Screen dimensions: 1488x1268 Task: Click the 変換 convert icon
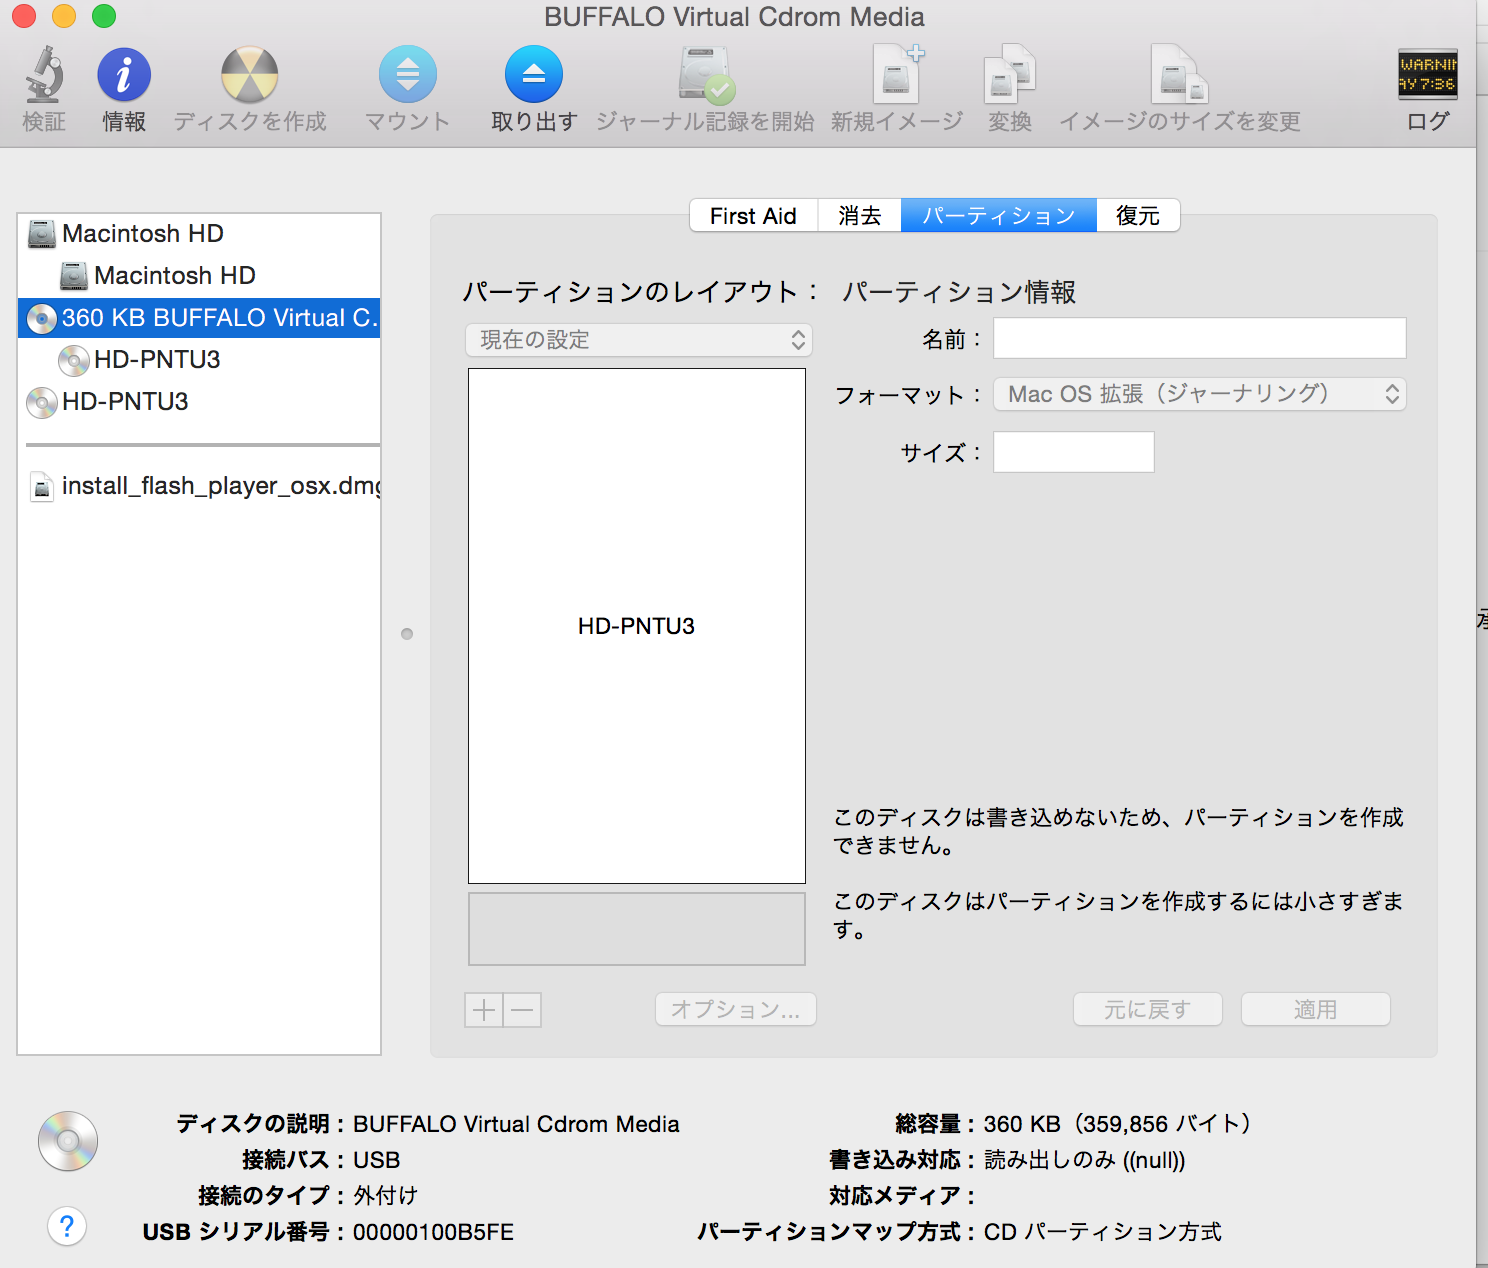[1009, 75]
